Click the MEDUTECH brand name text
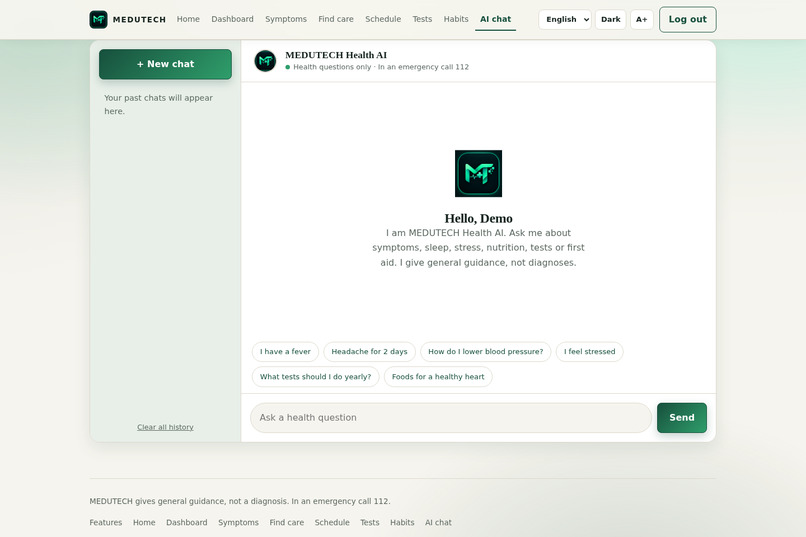Screen dimensions: 806x537 click(x=139, y=20)
